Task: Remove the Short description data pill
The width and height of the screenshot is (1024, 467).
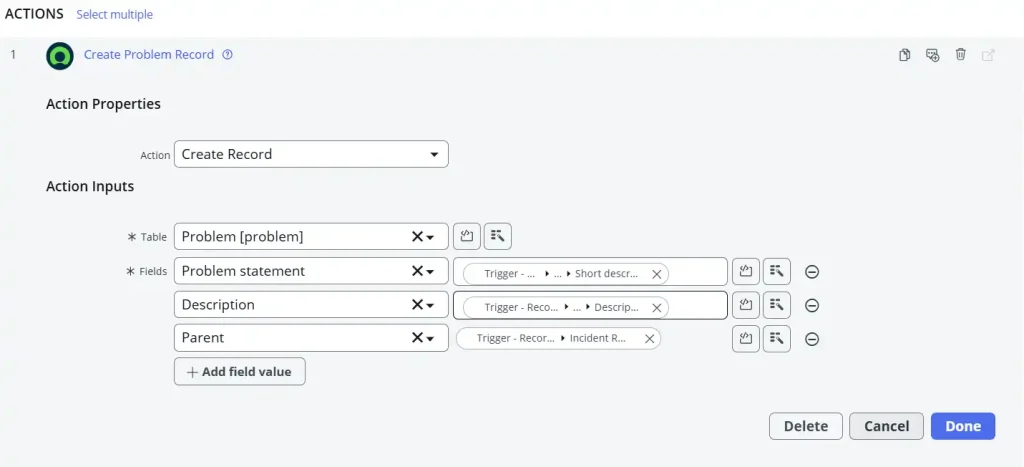Action: click(x=657, y=274)
